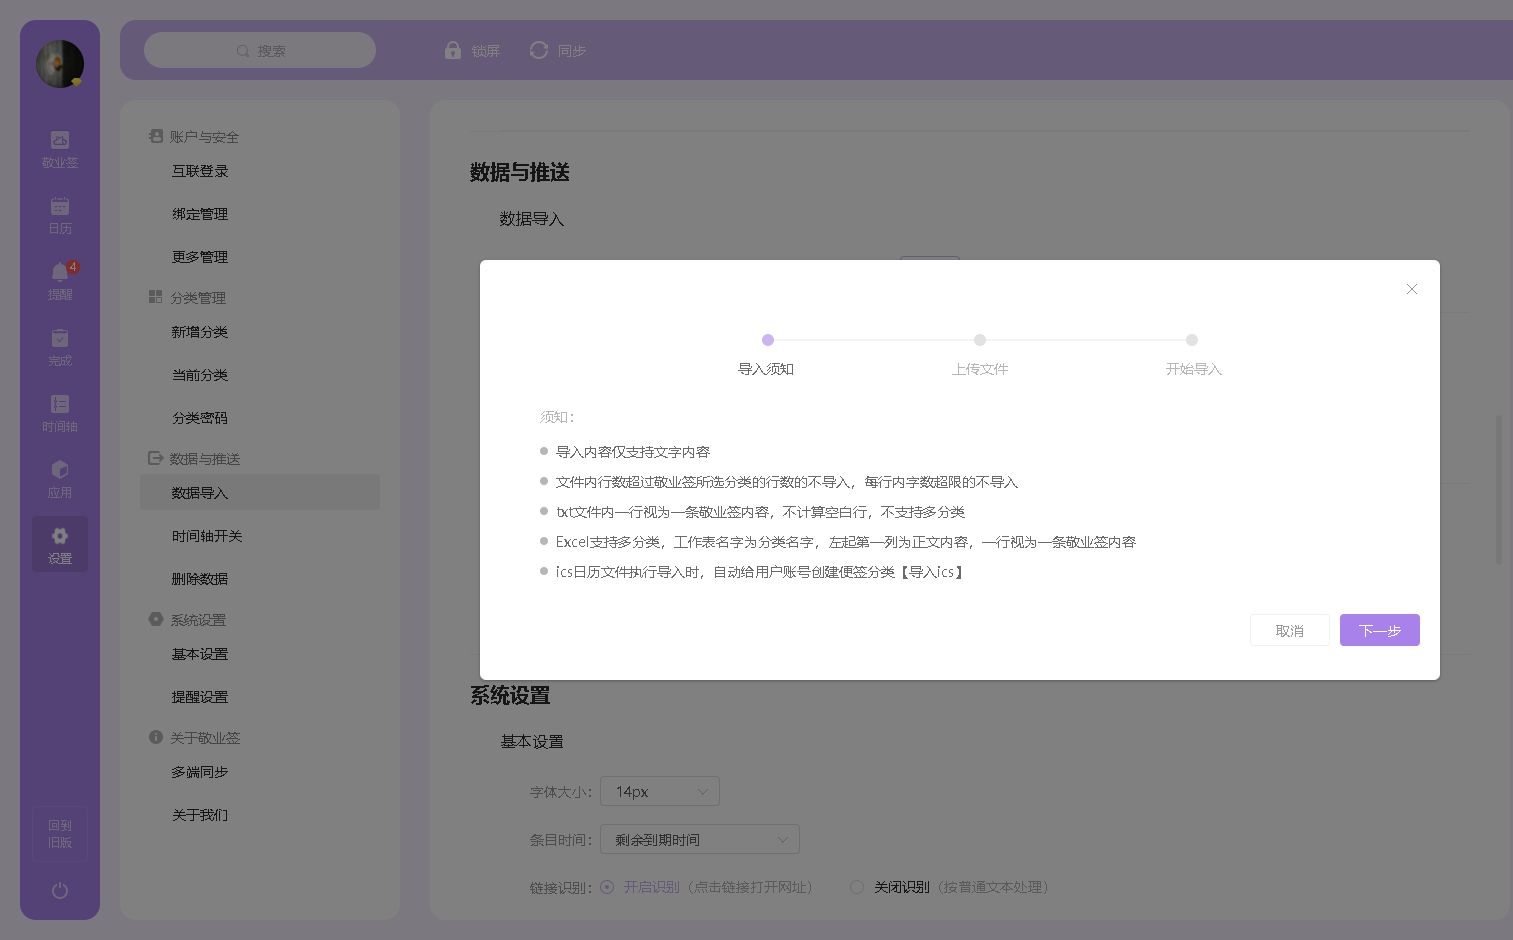The width and height of the screenshot is (1513, 940).
Task: Click the 回到旧版 button
Action: [x=60, y=834]
